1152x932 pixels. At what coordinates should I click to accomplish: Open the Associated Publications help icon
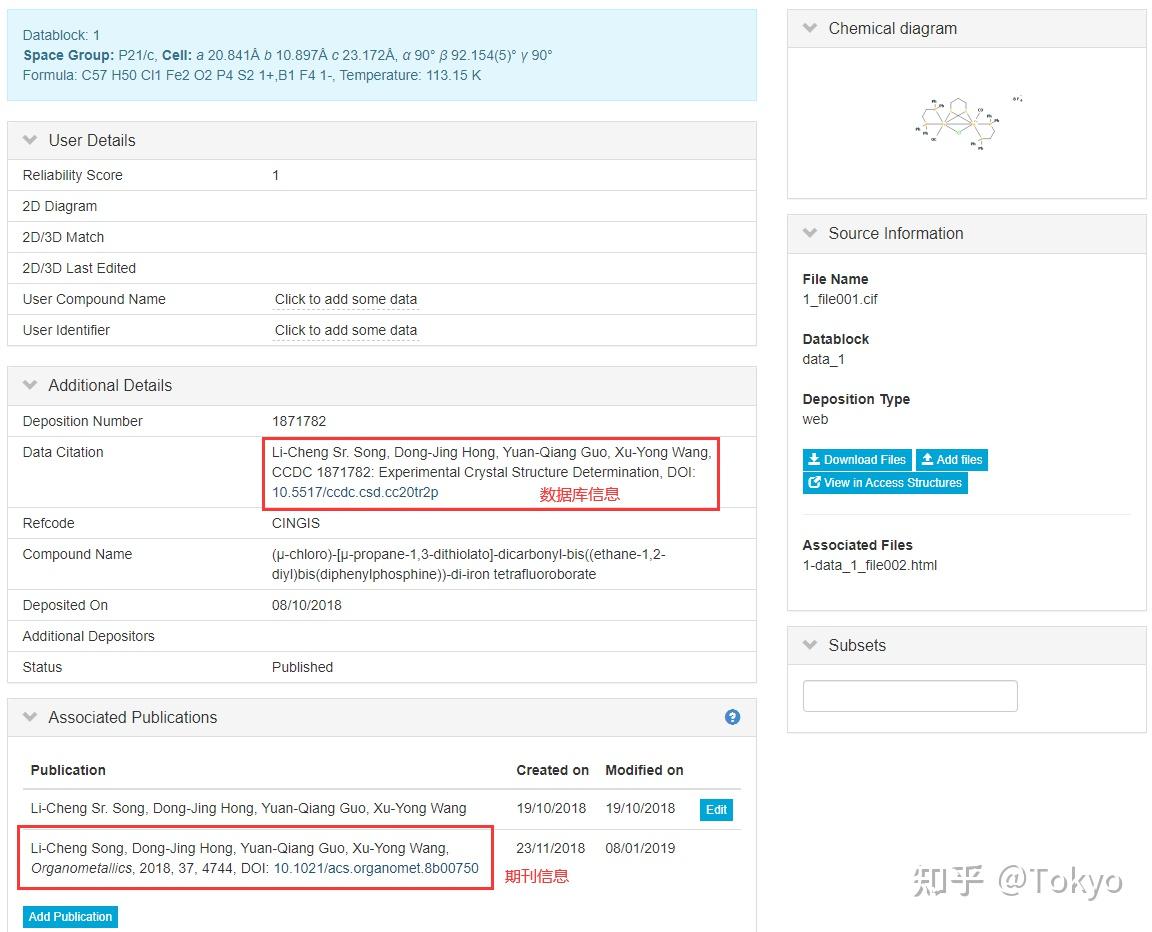click(x=732, y=717)
